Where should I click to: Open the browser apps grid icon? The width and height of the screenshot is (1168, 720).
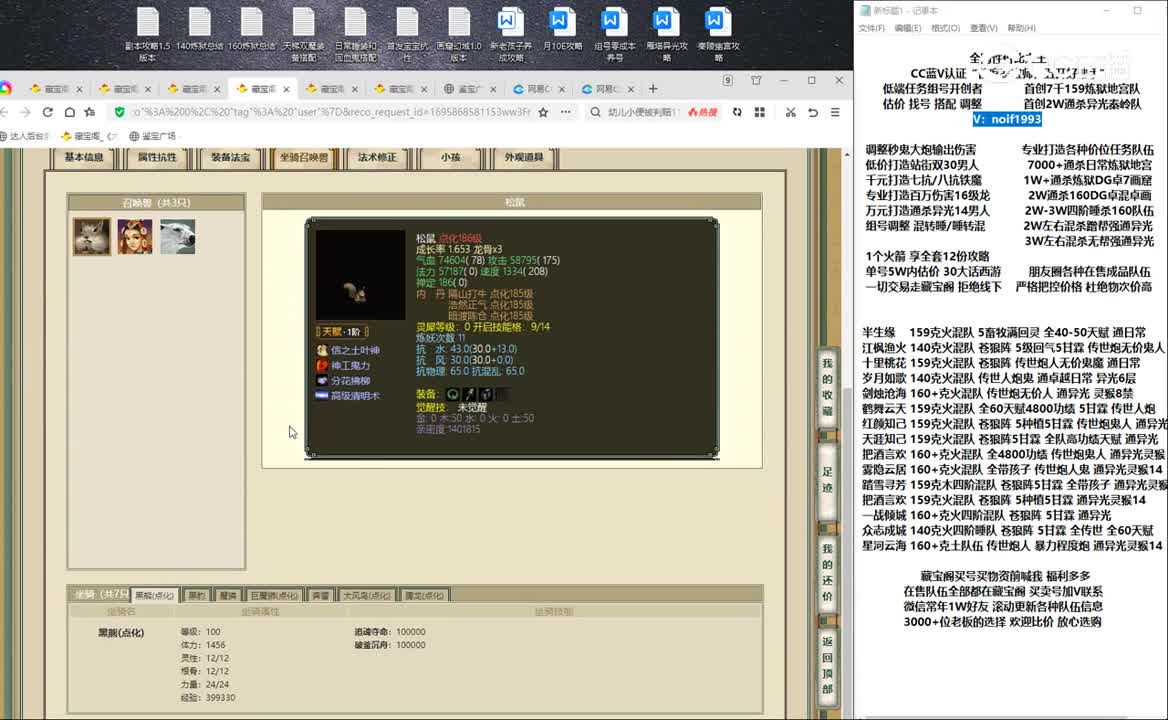pyautogui.click(x=760, y=112)
